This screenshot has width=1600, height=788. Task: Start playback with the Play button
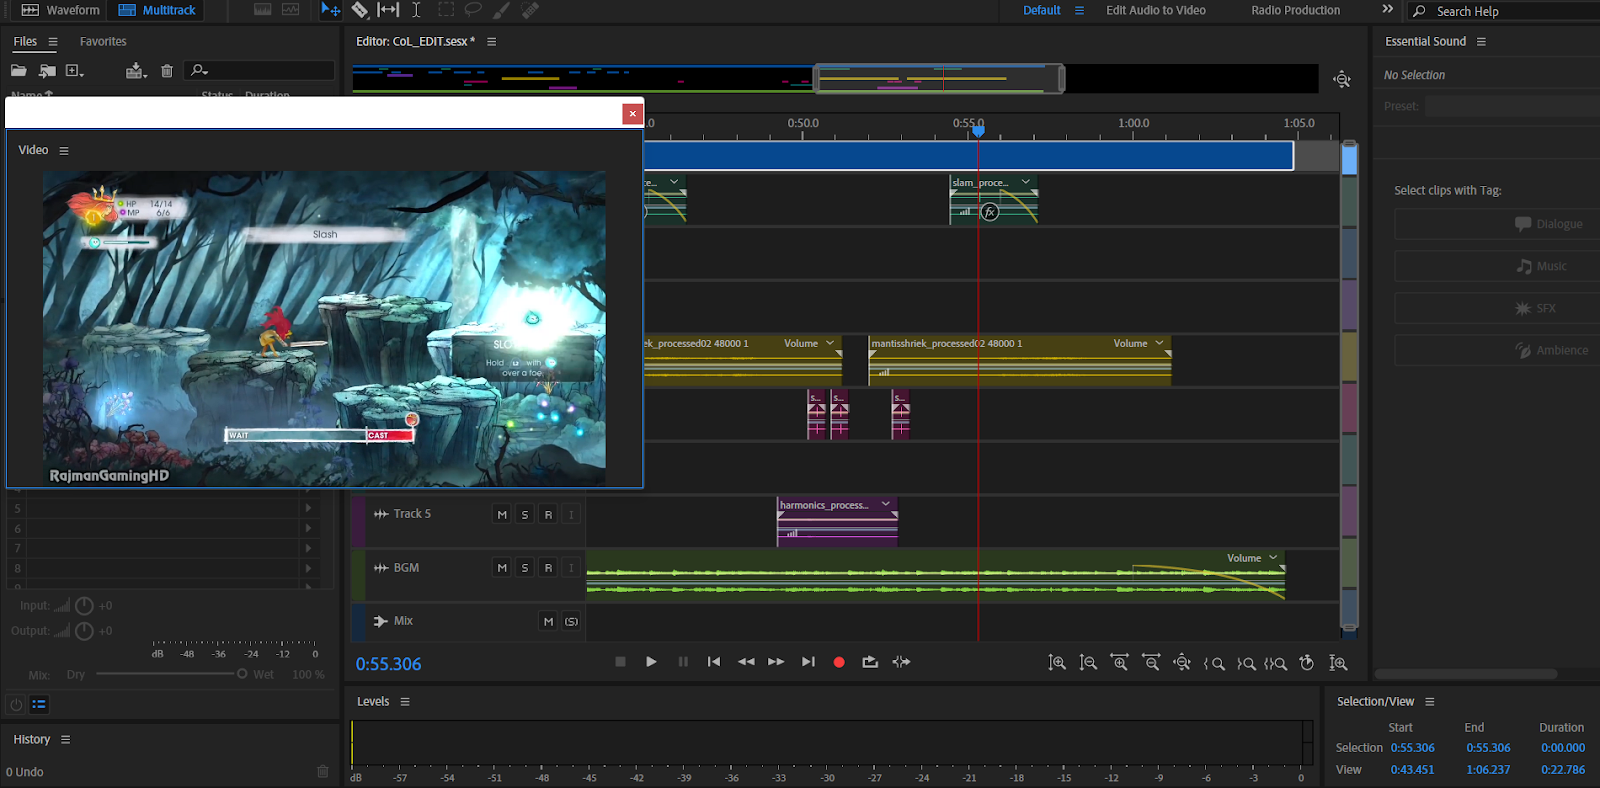pyautogui.click(x=651, y=662)
